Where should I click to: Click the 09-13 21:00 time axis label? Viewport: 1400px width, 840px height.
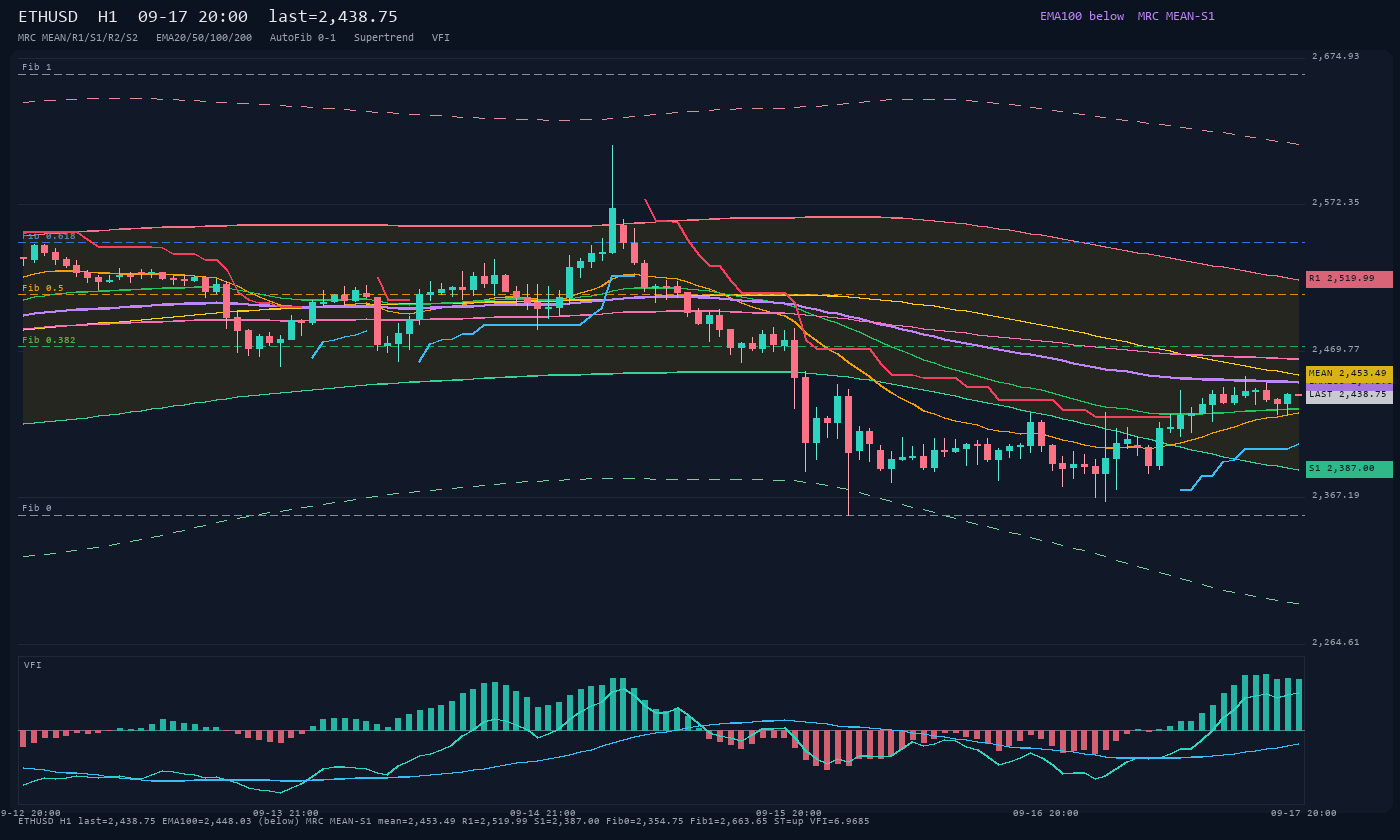tap(286, 813)
